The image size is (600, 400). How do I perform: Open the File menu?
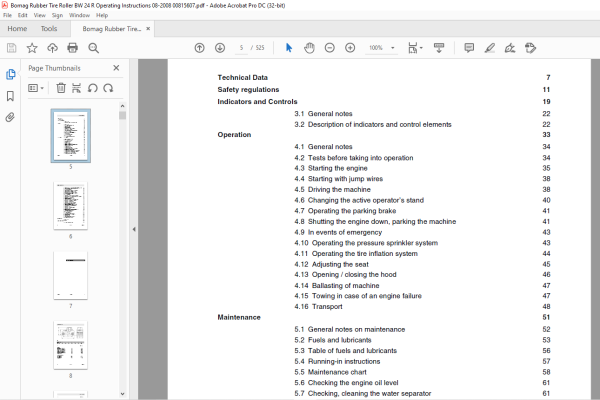(x=7, y=15)
